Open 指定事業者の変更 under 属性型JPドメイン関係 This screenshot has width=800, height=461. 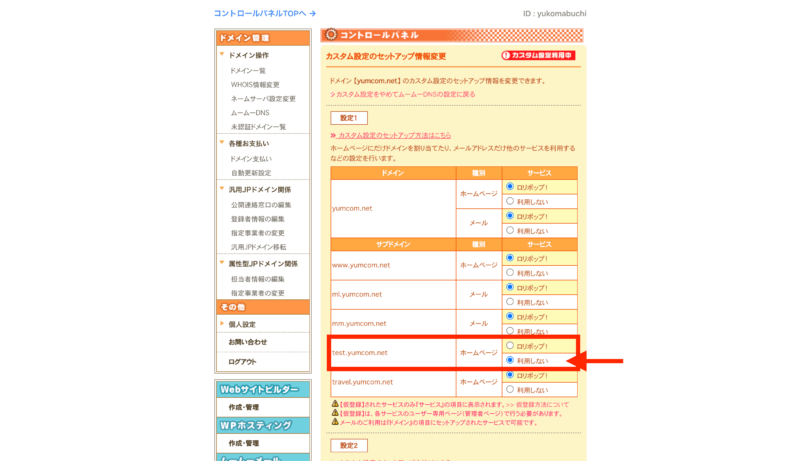pyautogui.click(x=258, y=293)
